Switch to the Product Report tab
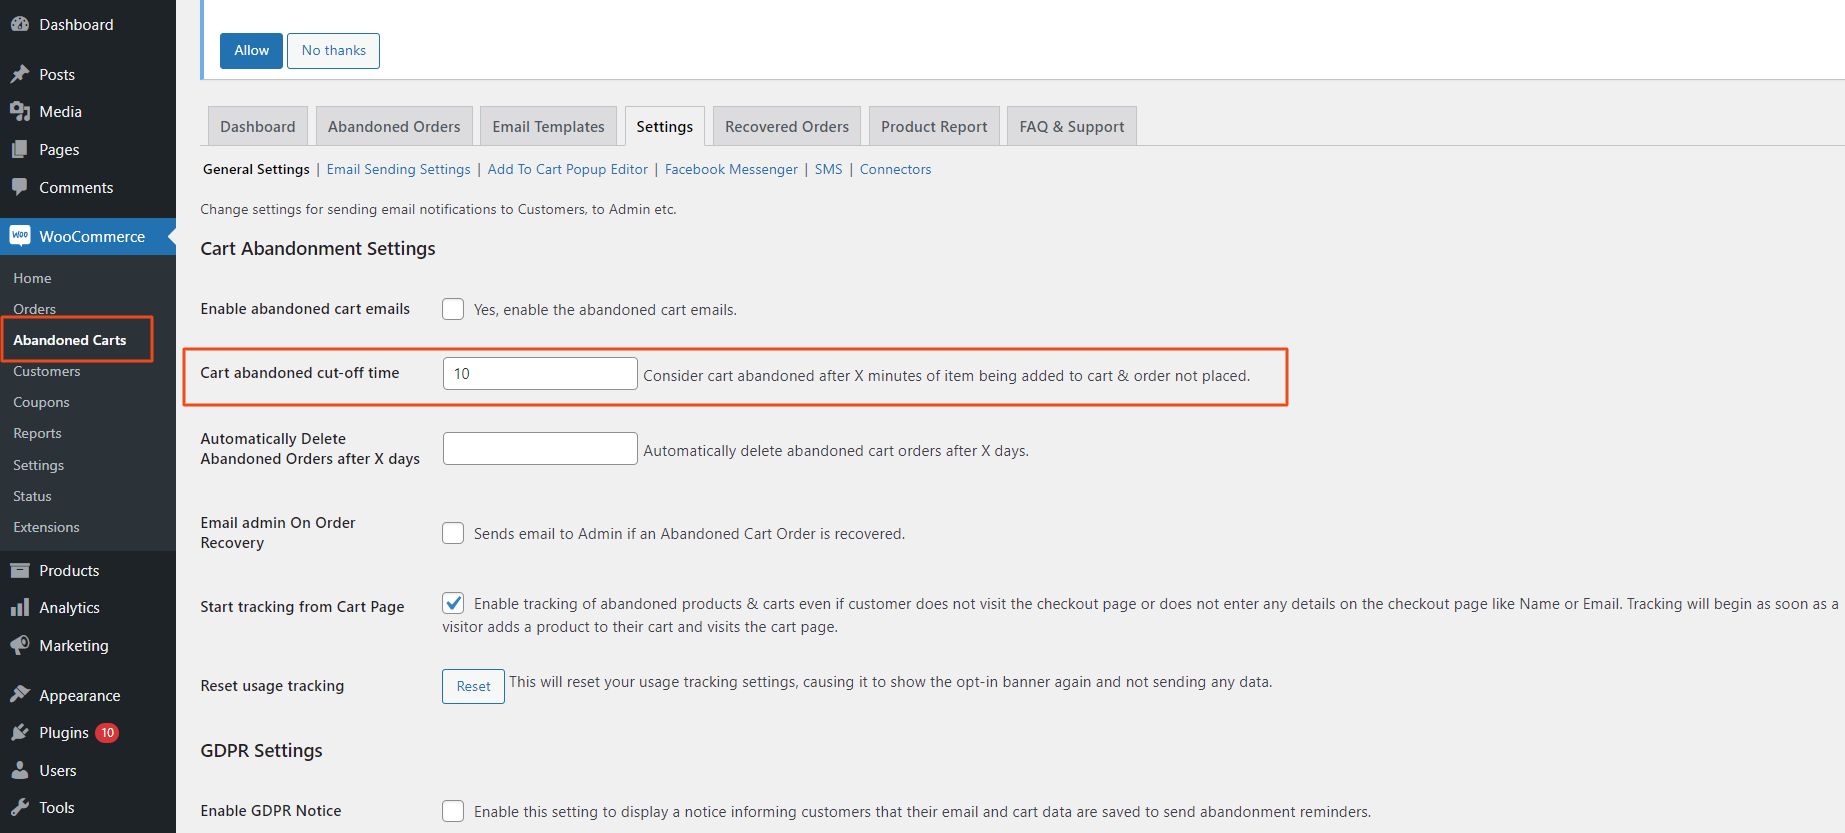This screenshot has height=833, width=1845. pyautogui.click(x=934, y=126)
